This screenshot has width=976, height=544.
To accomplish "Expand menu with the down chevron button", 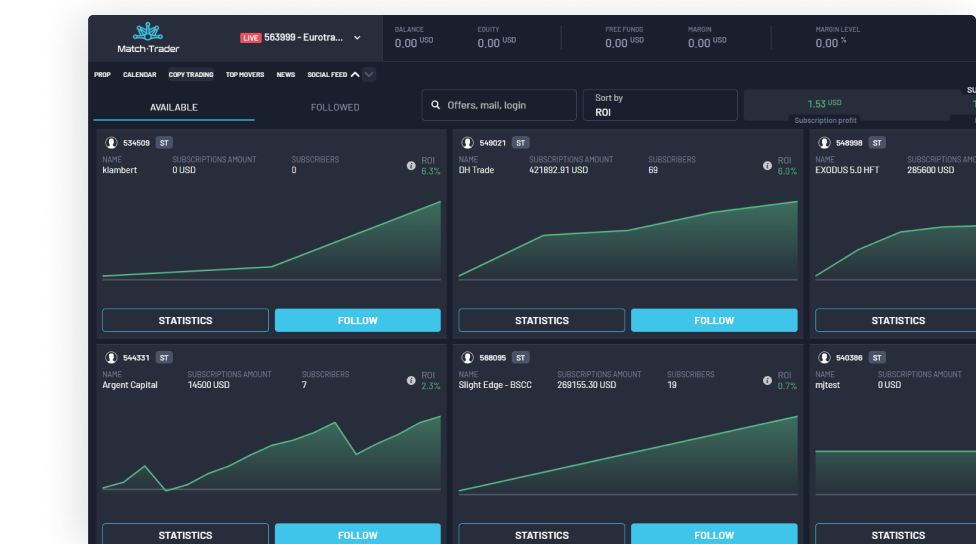I will pyautogui.click(x=368, y=75).
